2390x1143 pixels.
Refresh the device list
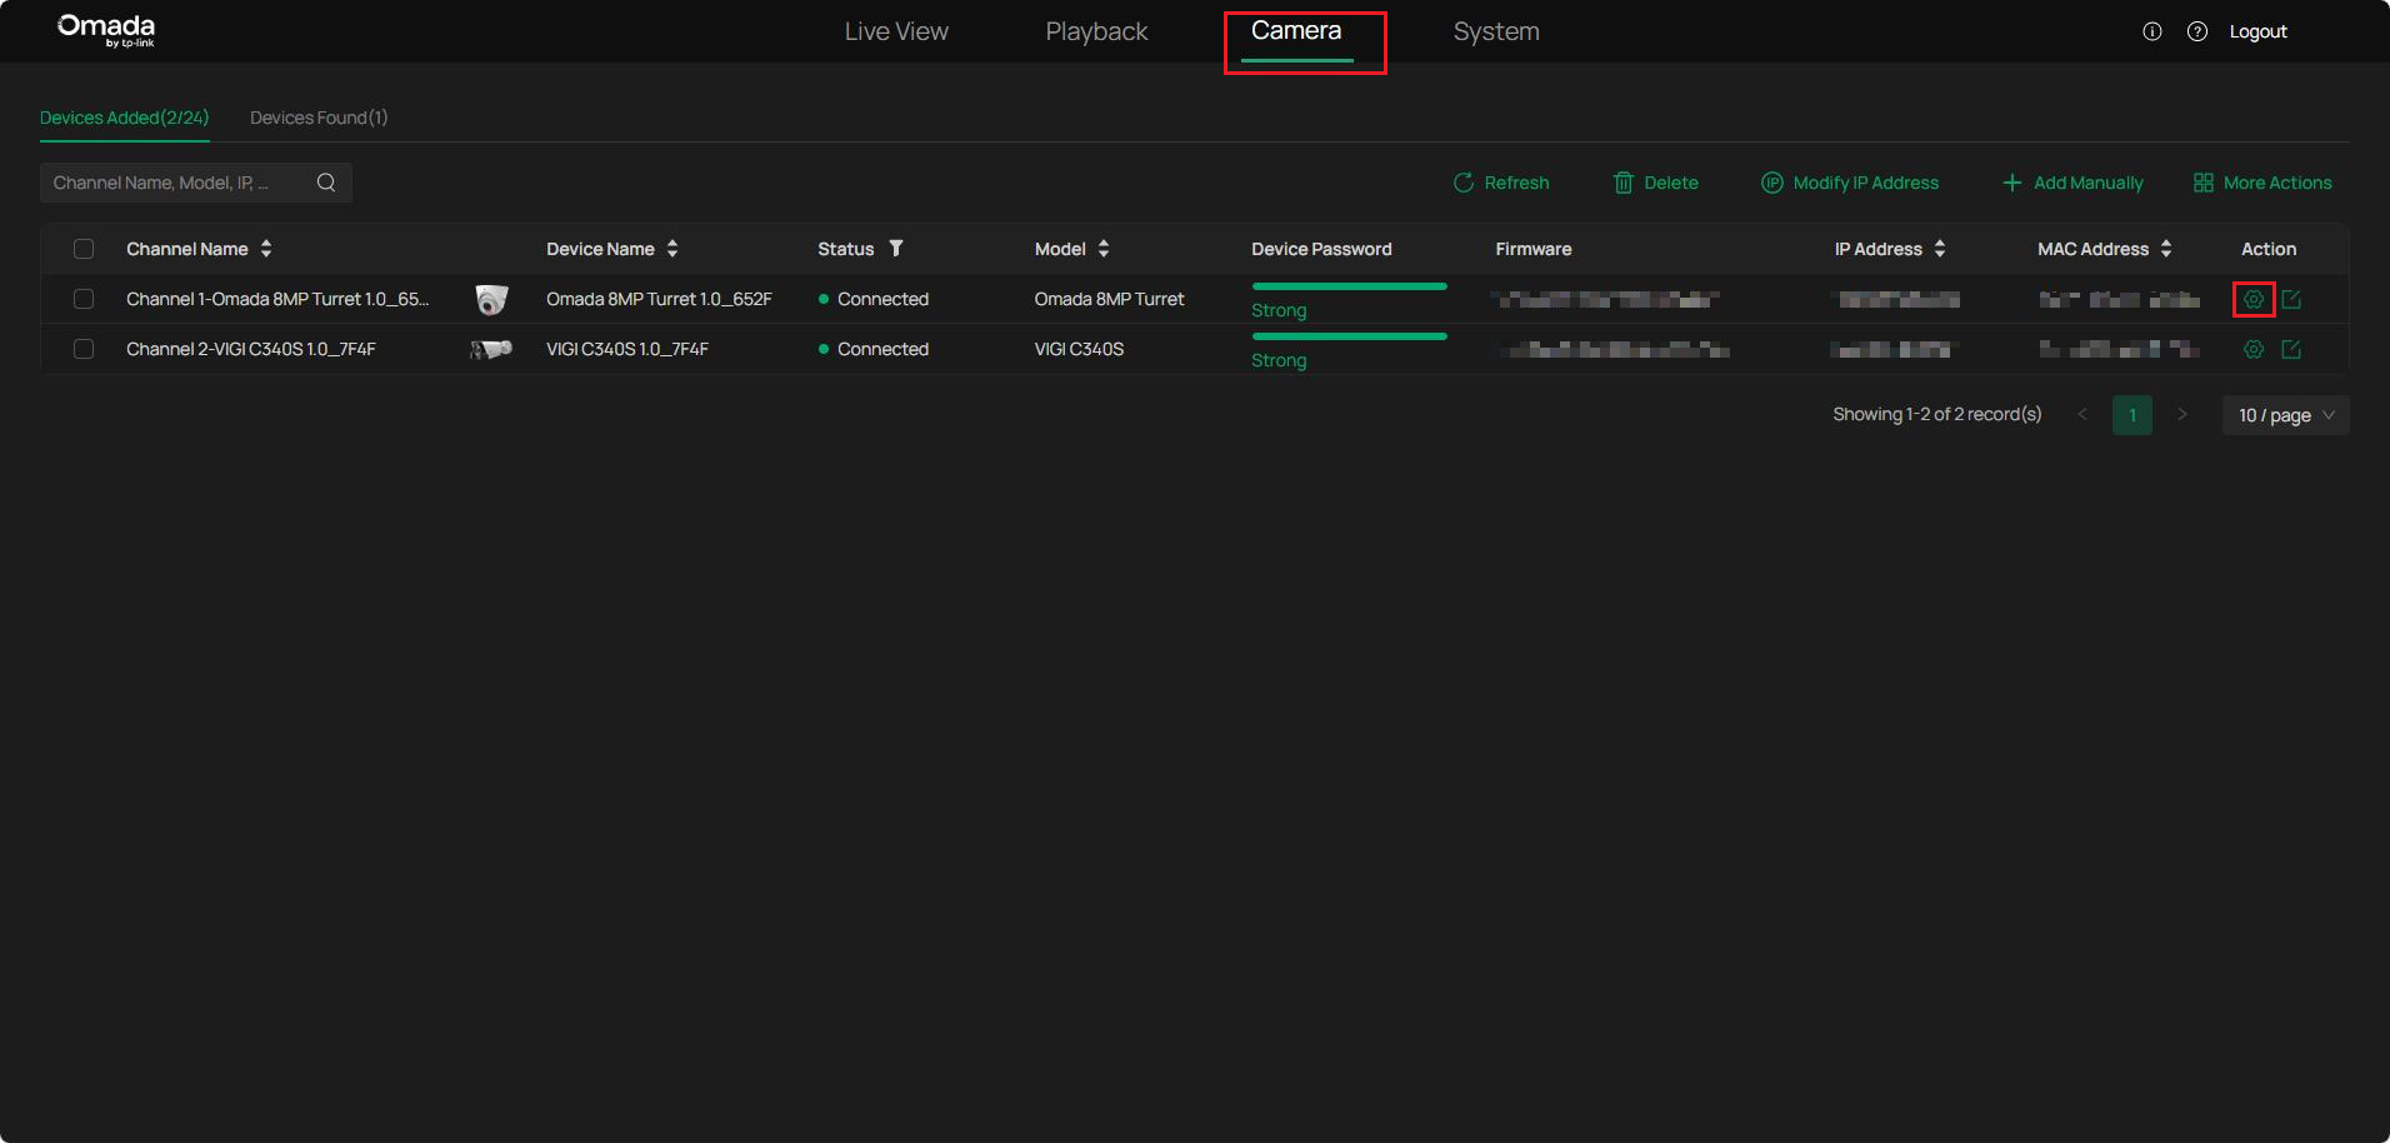point(1501,182)
